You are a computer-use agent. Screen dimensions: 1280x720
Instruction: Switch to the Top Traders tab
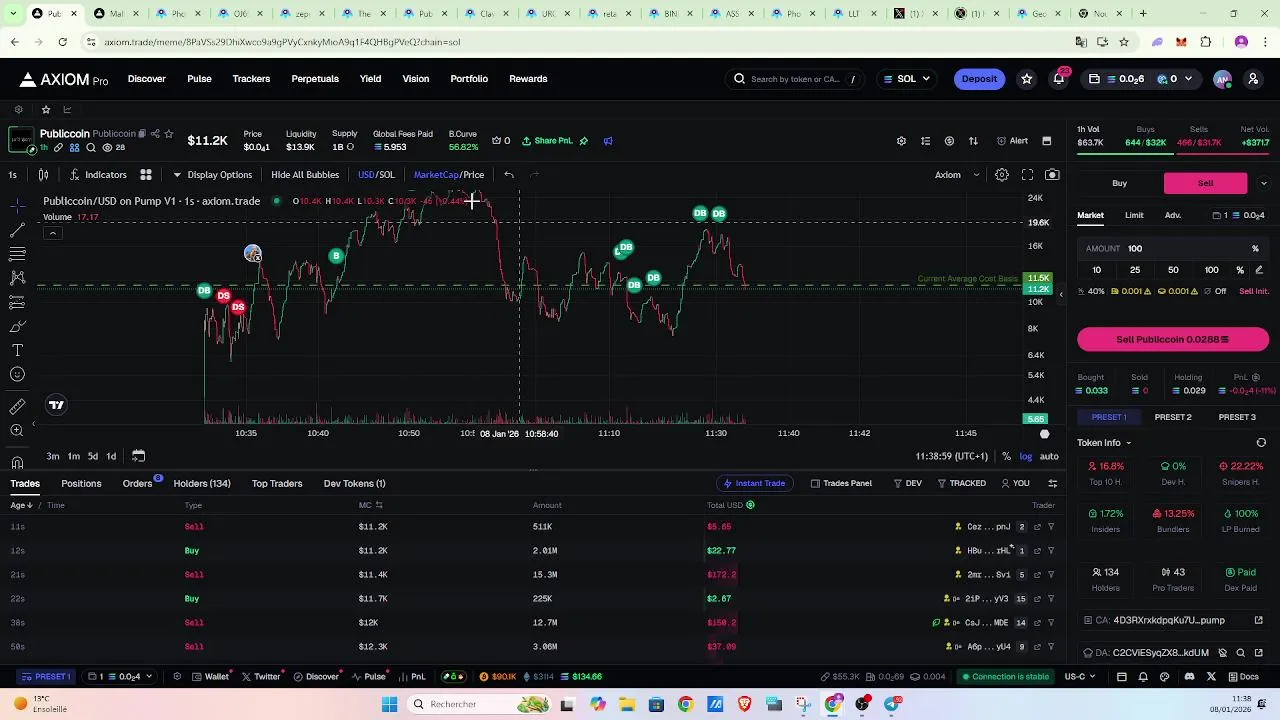click(277, 484)
